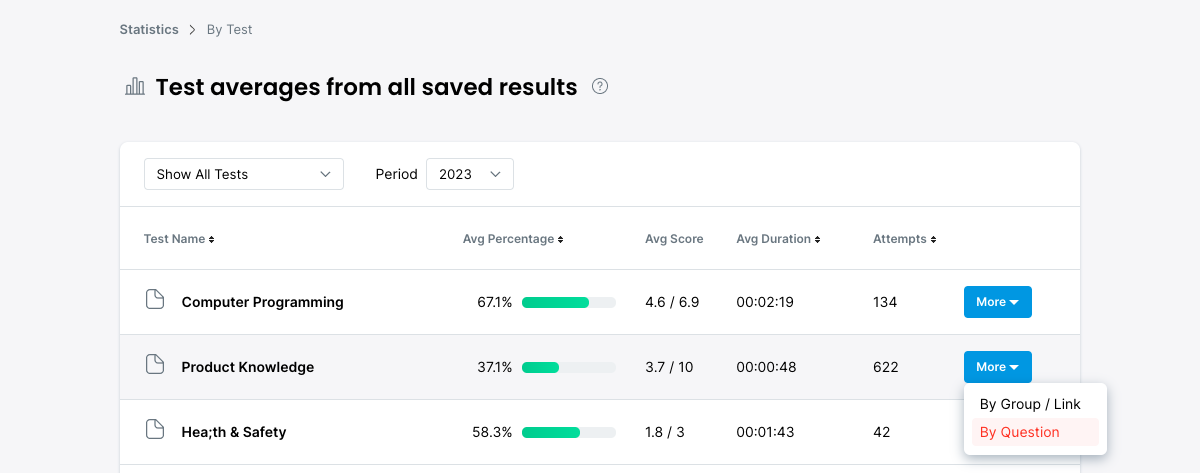The image size is (1200, 473).
Task: Open the Show All Tests dropdown
Action: click(x=244, y=174)
